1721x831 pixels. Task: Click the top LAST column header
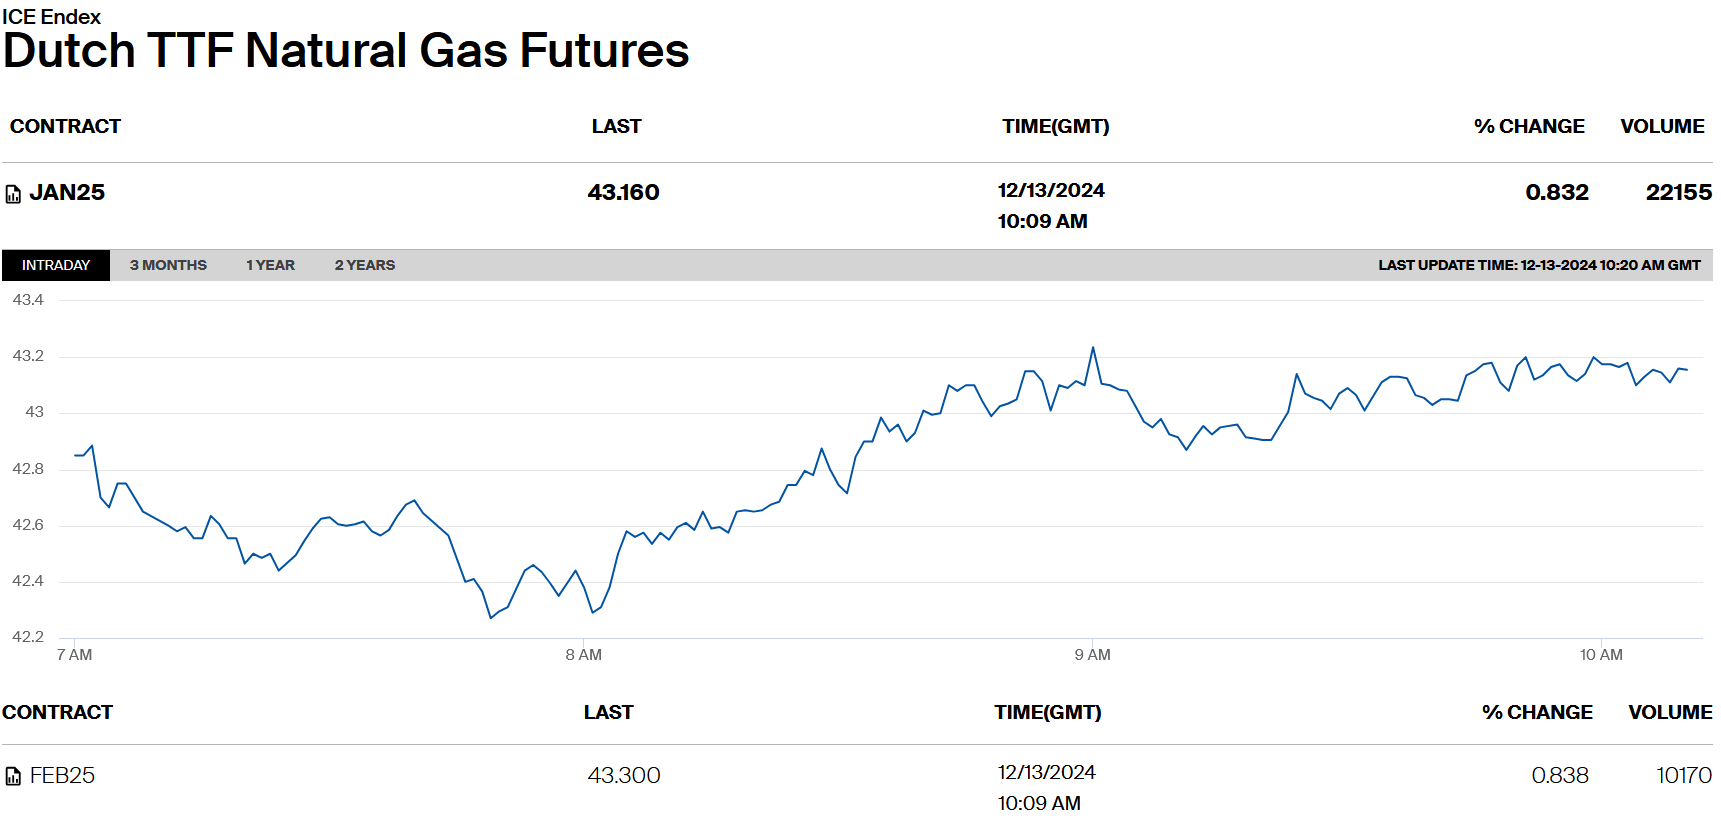pos(616,126)
